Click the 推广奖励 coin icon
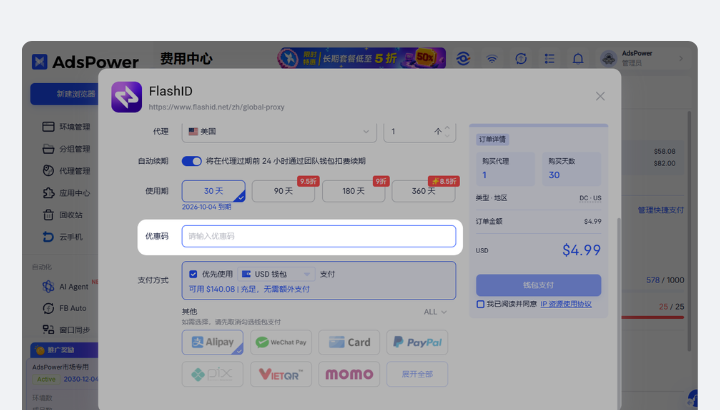 tap(40, 350)
